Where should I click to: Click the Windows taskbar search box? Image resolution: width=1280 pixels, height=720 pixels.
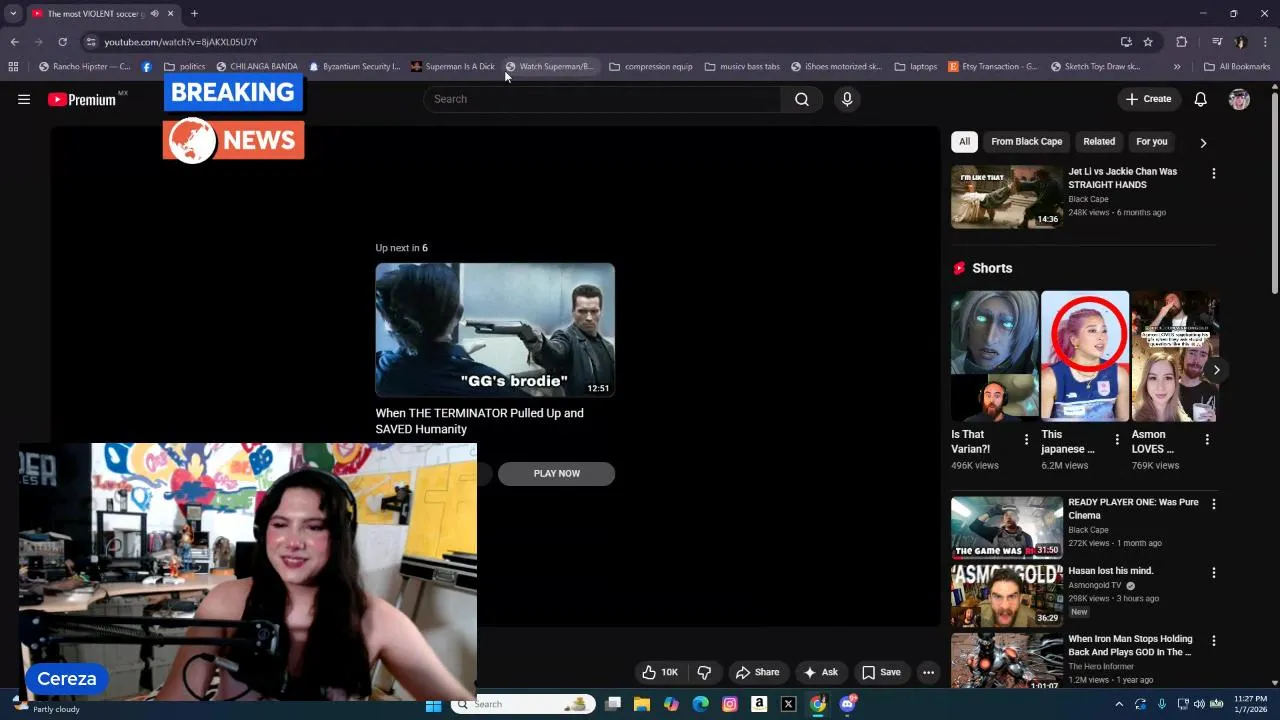click(522, 704)
